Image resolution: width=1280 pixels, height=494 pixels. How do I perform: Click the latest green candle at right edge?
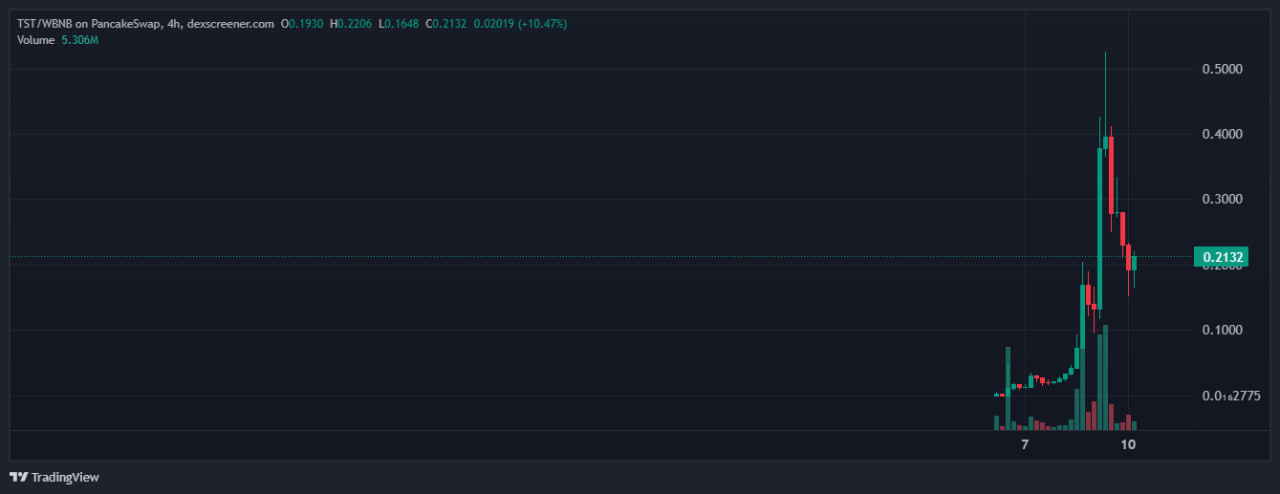[1134, 262]
